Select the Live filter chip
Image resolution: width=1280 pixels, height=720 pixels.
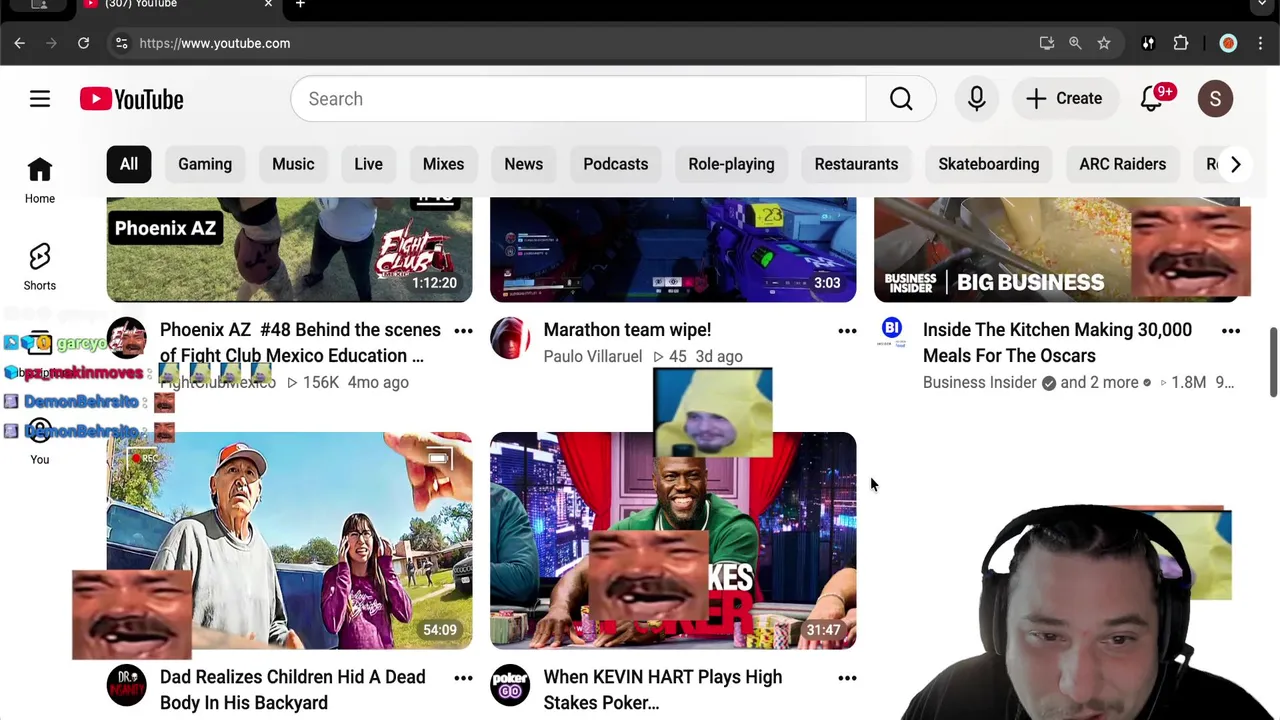[x=368, y=164]
